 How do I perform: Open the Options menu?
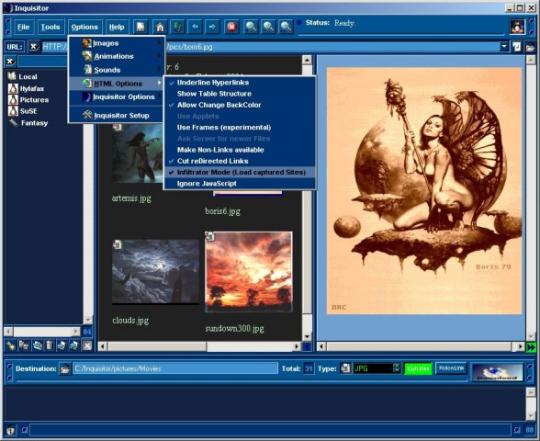pos(85,27)
